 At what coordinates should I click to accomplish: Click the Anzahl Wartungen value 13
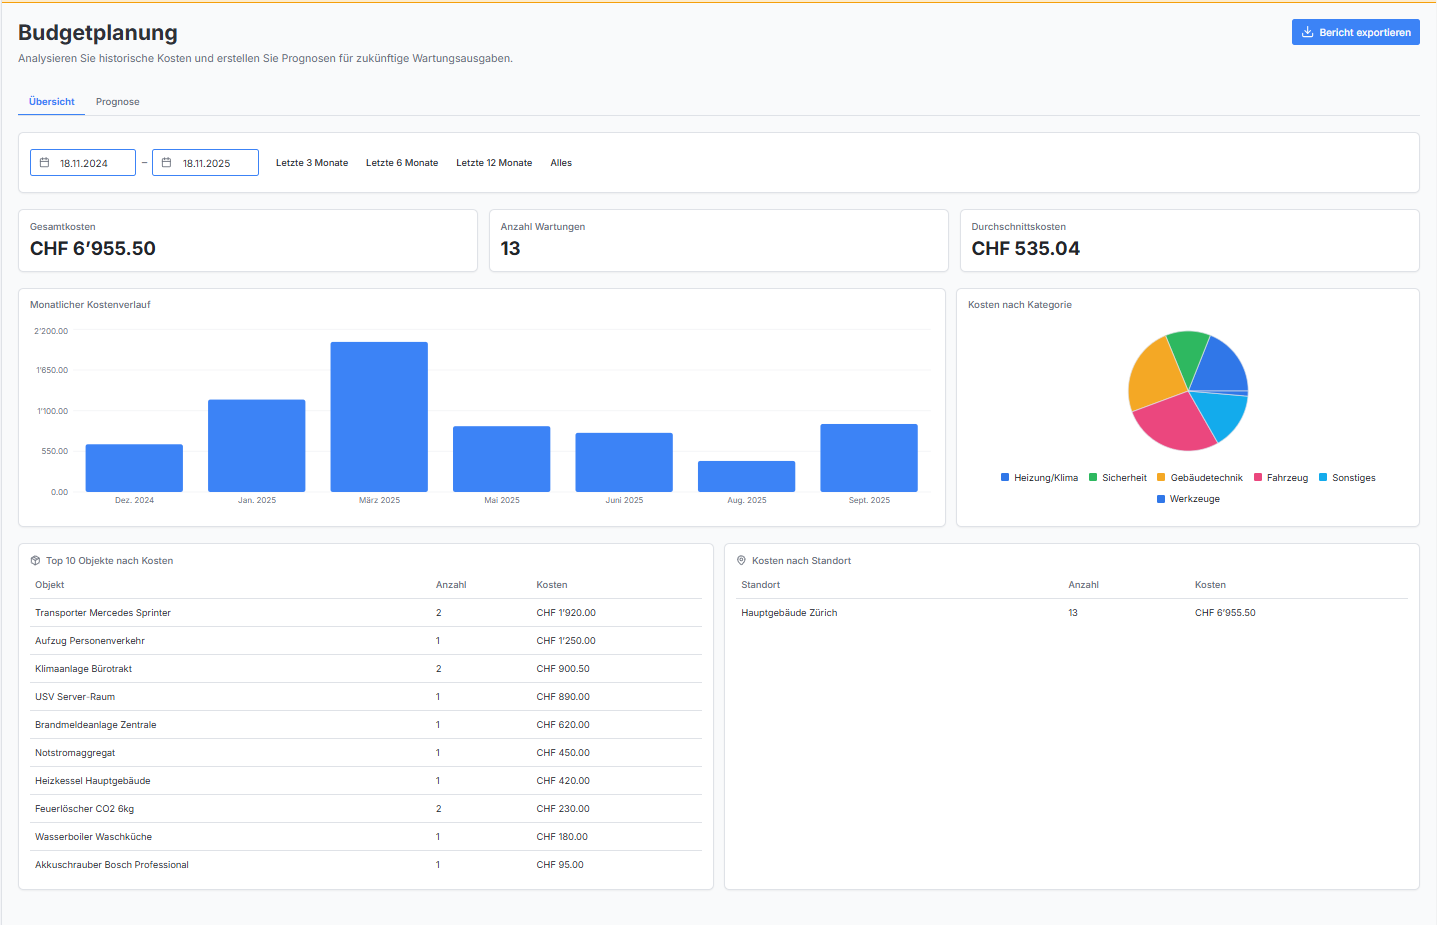point(510,248)
